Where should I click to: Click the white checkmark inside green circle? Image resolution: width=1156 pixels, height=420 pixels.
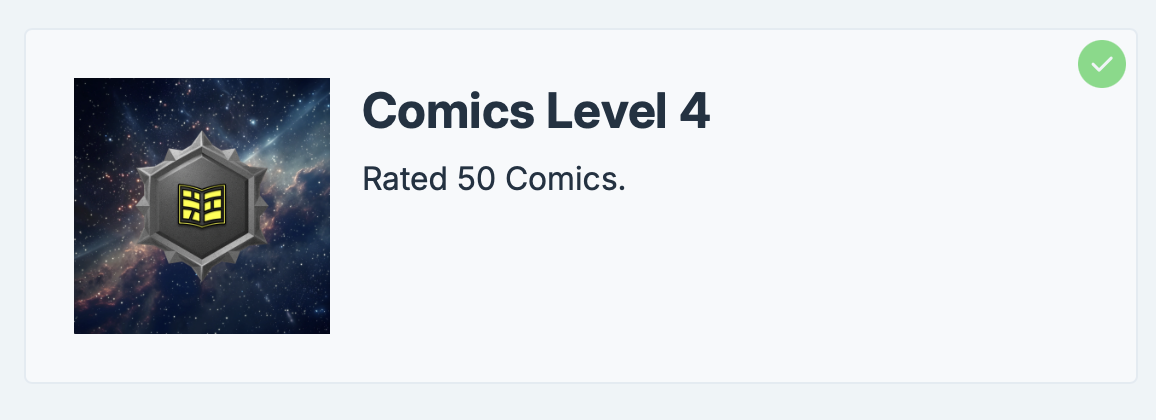1101,65
